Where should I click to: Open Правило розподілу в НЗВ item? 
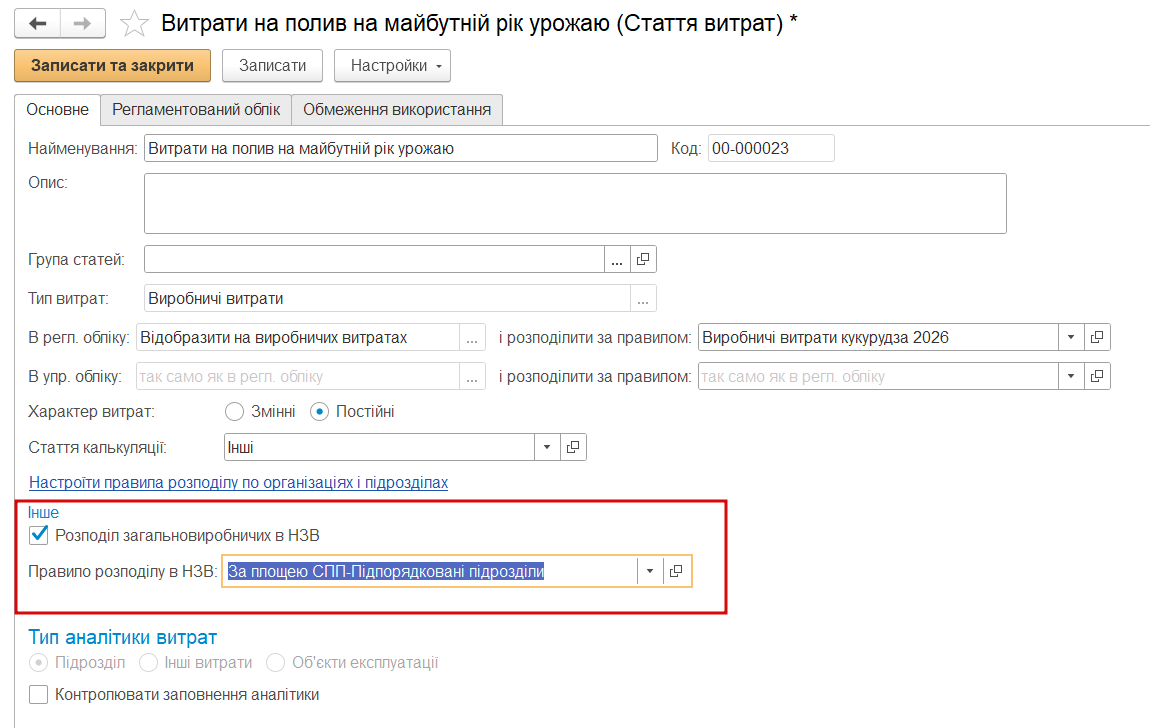coord(676,571)
